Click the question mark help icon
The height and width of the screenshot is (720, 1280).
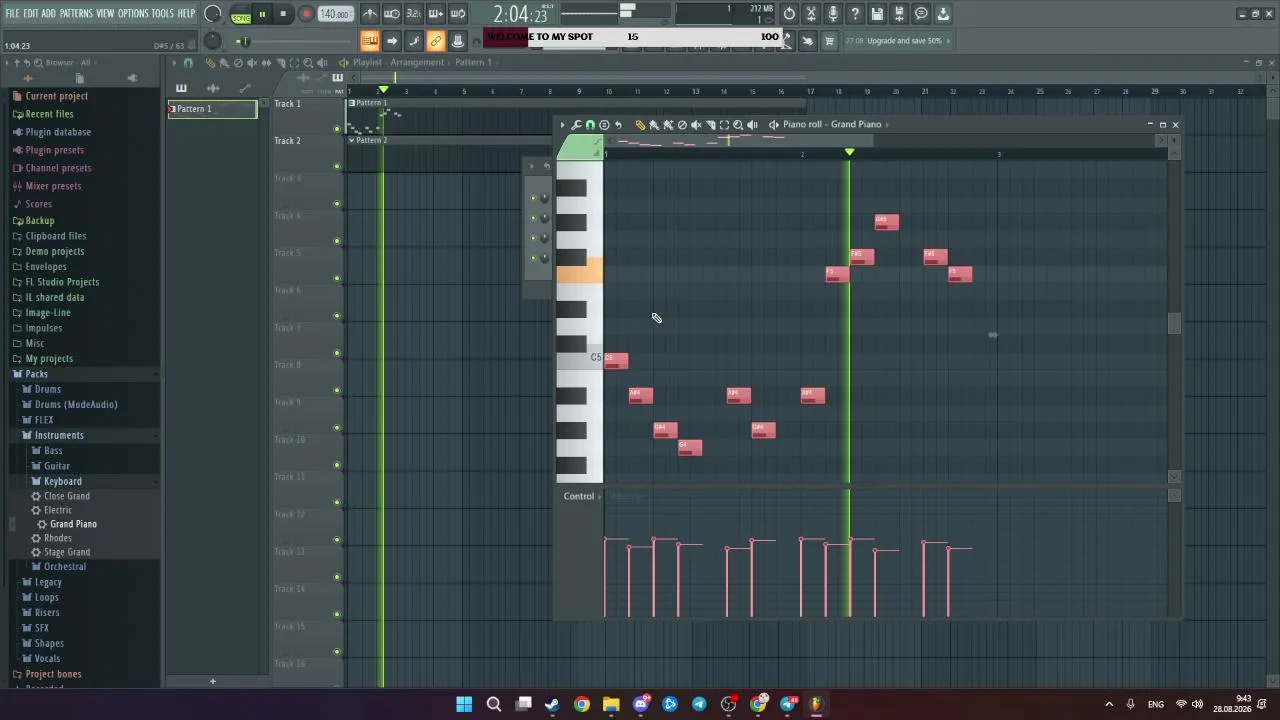(855, 14)
